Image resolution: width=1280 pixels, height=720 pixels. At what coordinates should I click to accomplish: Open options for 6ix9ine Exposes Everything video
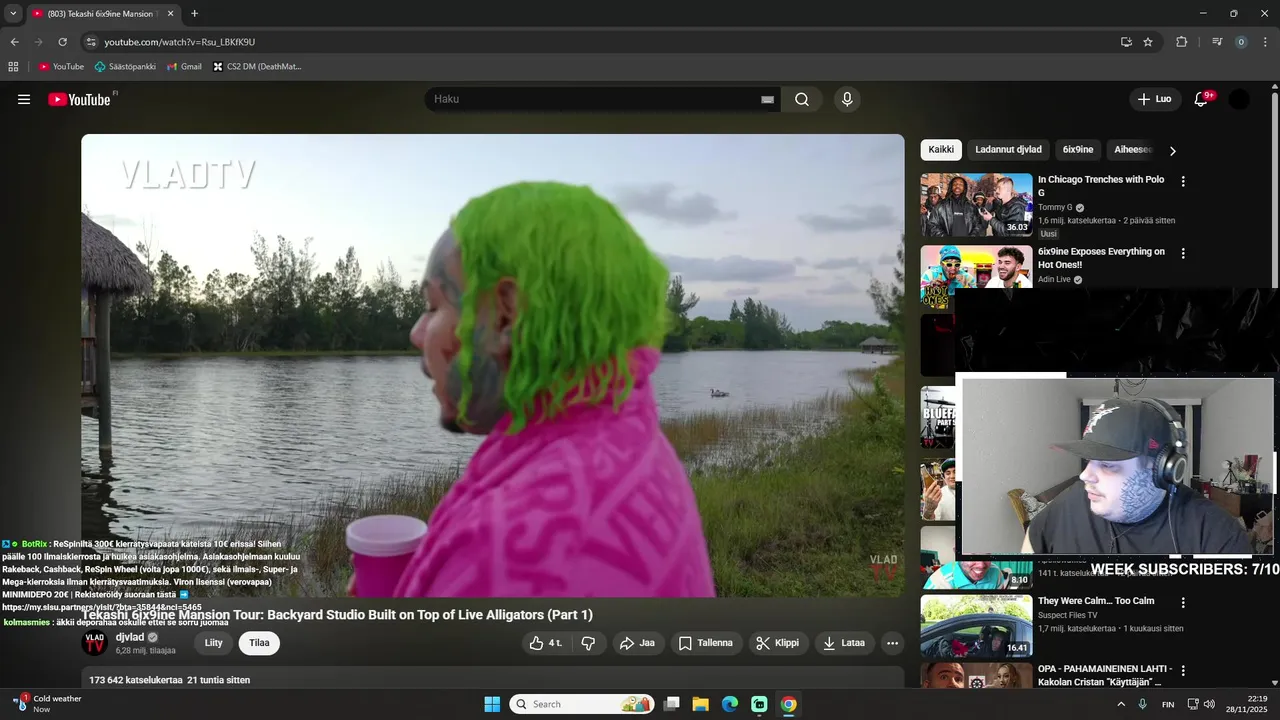click(1183, 254)
